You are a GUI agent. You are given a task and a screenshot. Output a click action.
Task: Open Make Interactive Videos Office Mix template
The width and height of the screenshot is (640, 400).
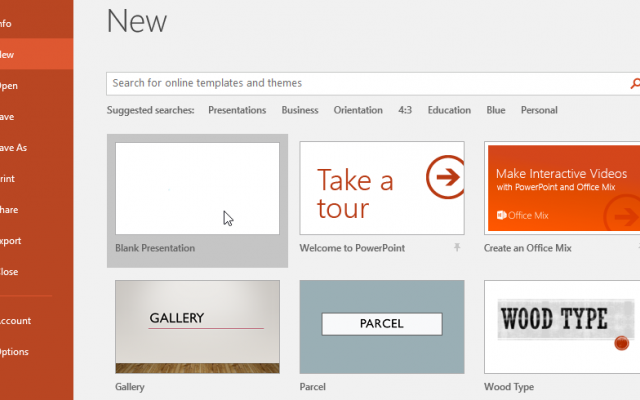coord(562,188)
